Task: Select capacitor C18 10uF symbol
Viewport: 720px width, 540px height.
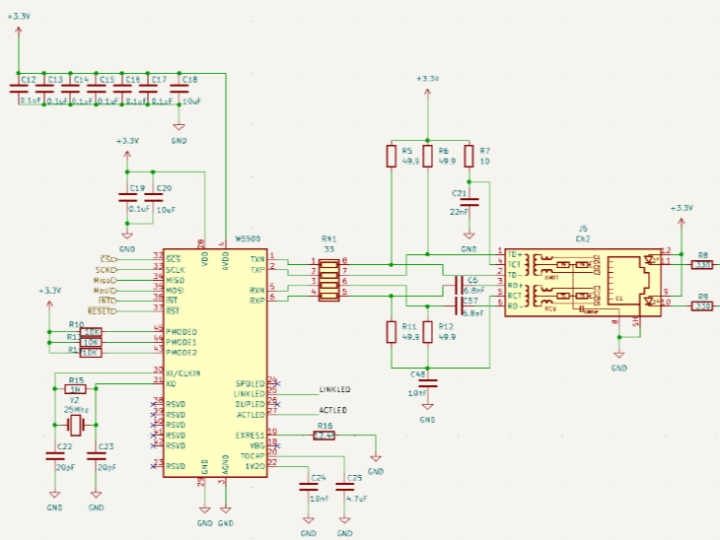Action: (179, 91)
